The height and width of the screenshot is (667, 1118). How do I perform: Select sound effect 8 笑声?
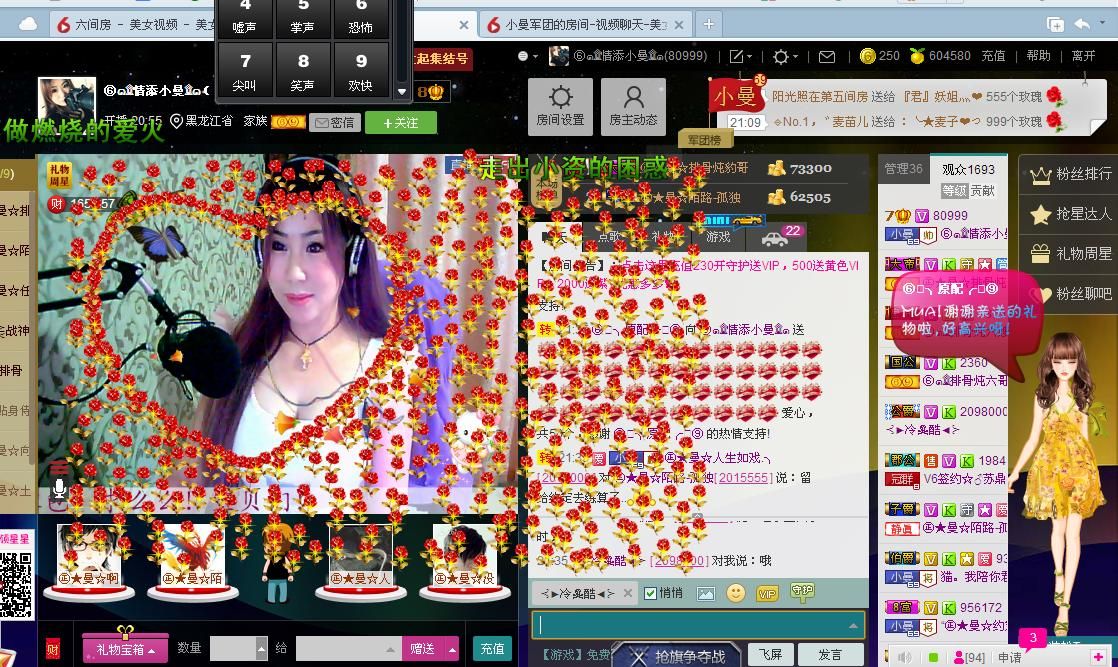pyautogui.click(x=303, y=70)
